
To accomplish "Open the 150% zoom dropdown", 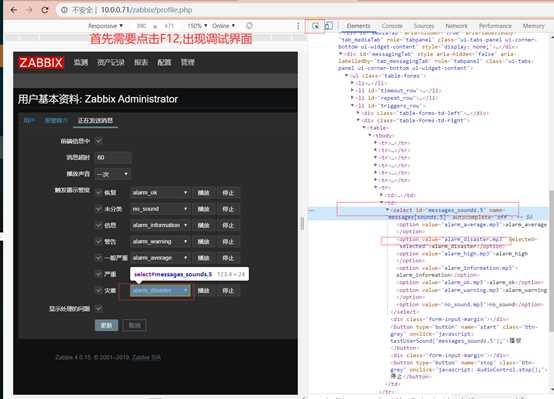I will [197, 26].
